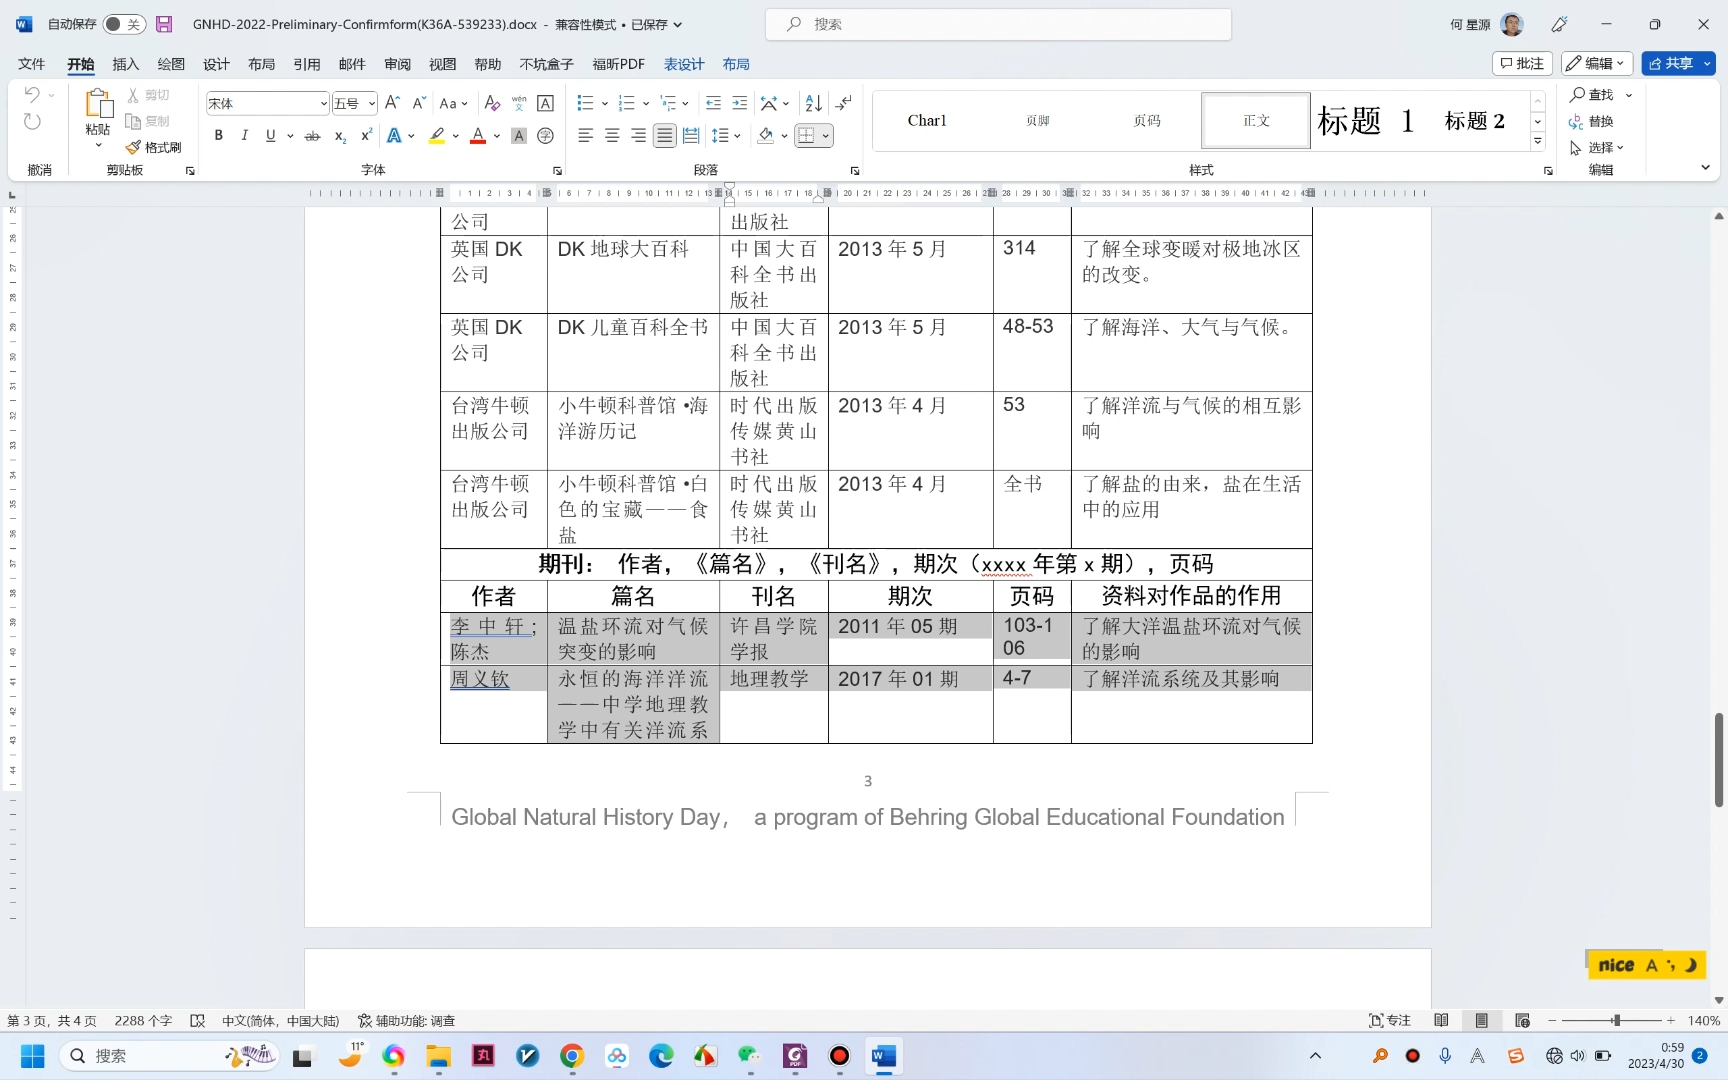This screenshot has height=1080, width=1728.
Task: Open line spacing dropdown
Action: pos(726,135)
